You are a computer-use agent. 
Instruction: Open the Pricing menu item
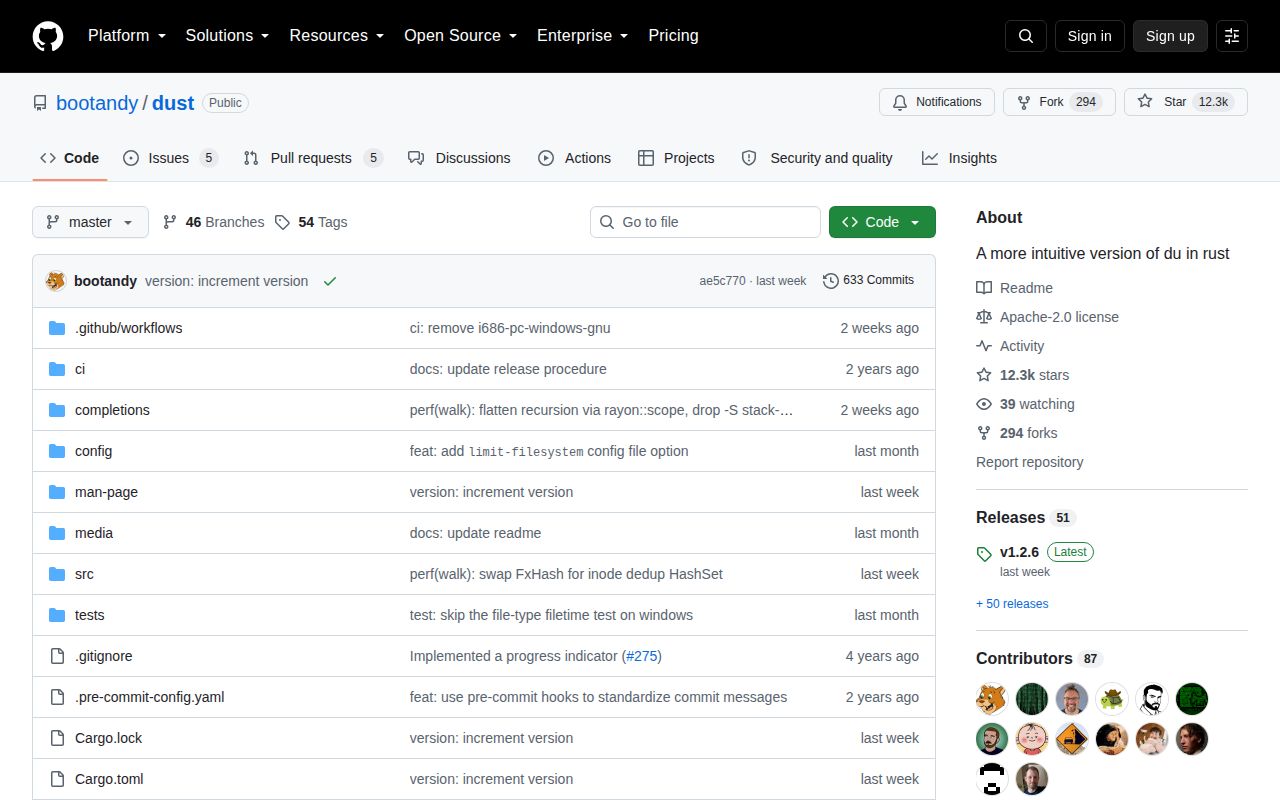click(673, 36)
